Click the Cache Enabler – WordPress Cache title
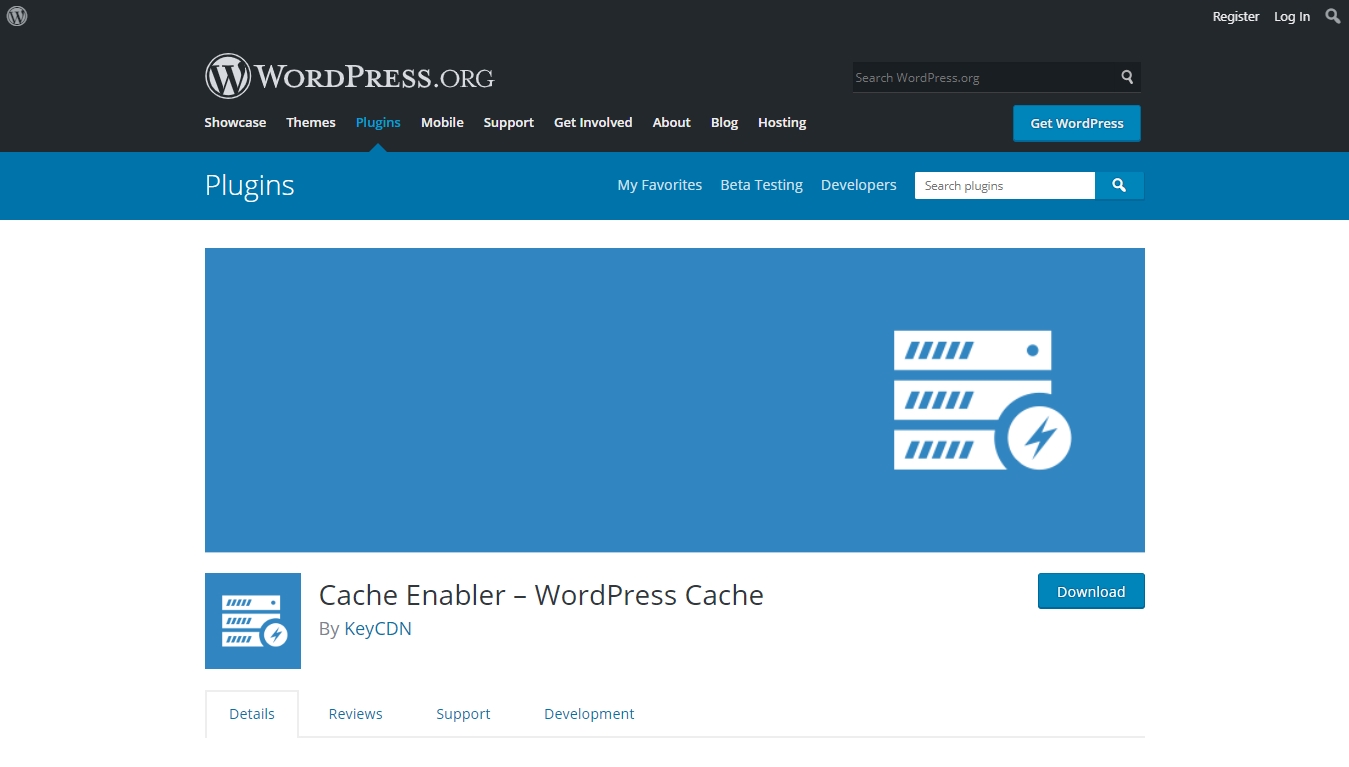 541,595
